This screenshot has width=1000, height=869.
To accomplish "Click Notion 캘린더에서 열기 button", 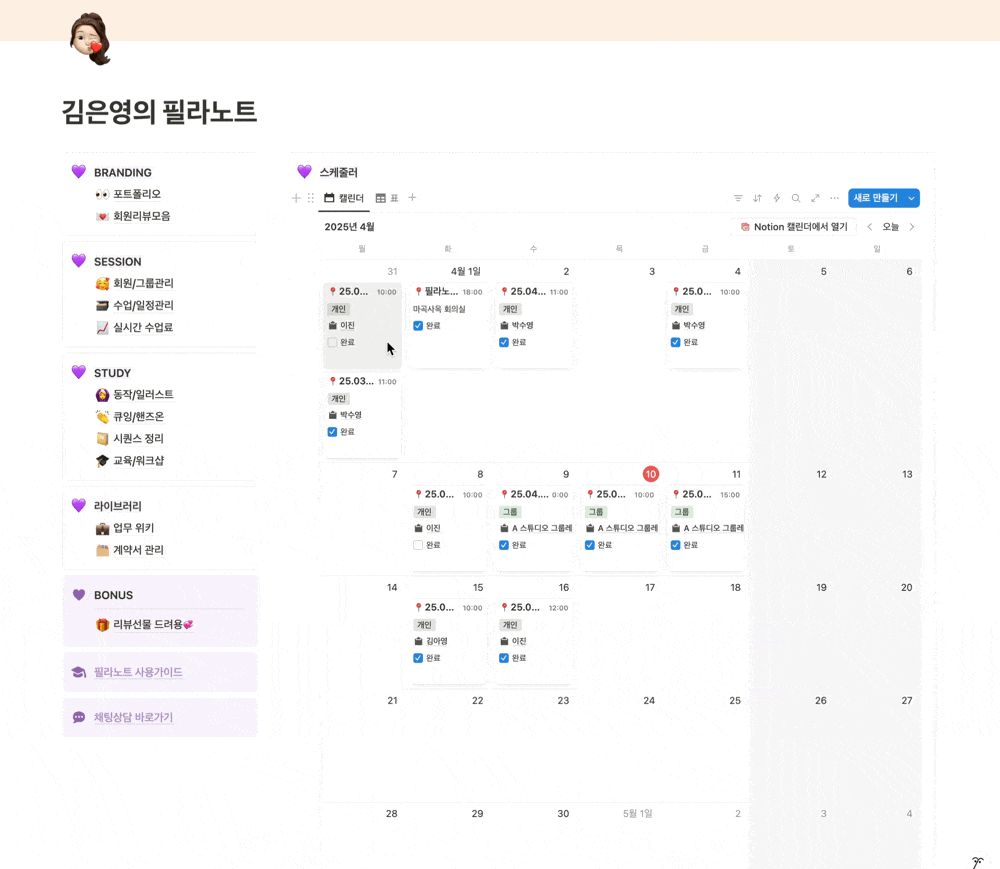I will (x=793, y=227).
